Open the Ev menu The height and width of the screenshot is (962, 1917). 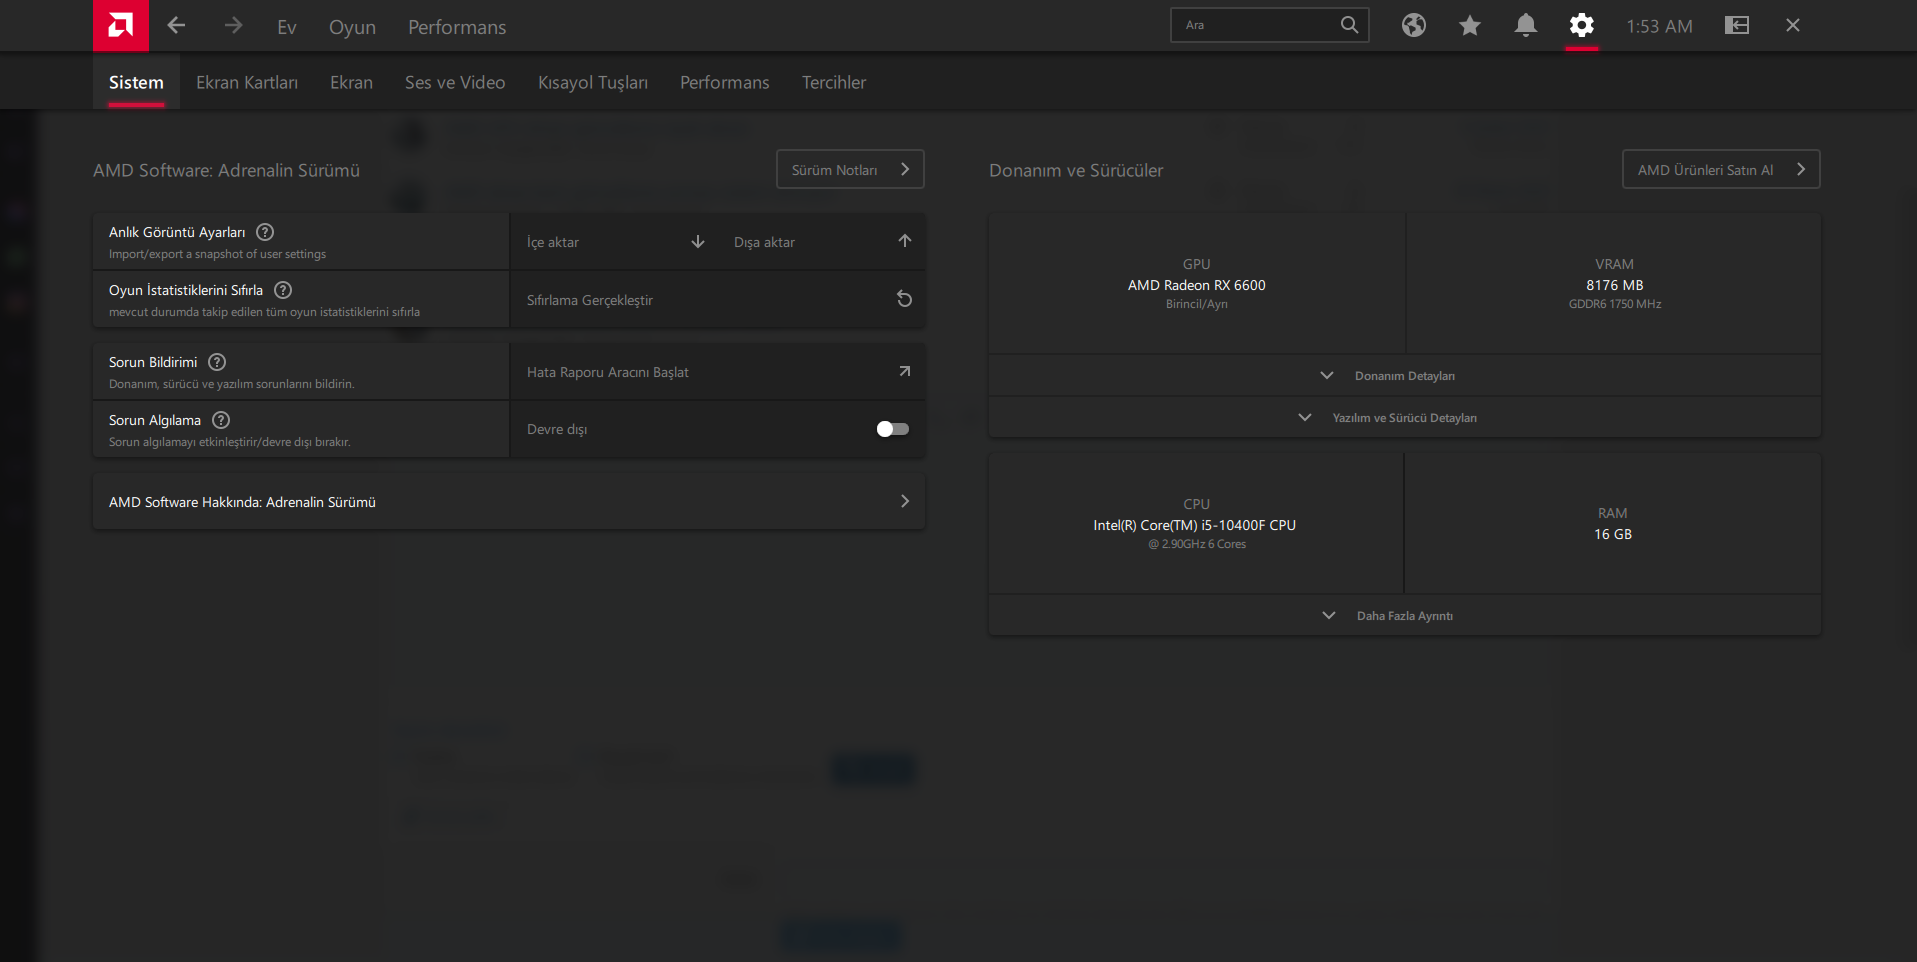click(x=287, y=27)
